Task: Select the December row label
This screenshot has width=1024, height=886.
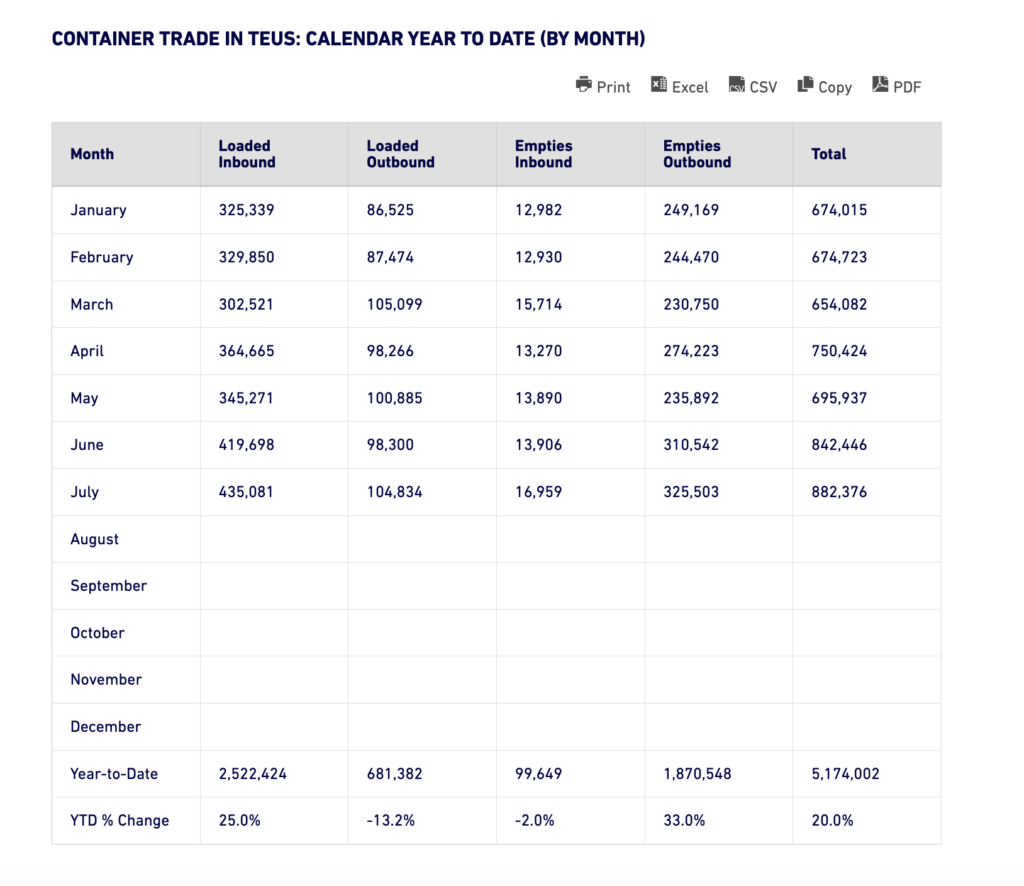Action: click(x=105, y=727)
